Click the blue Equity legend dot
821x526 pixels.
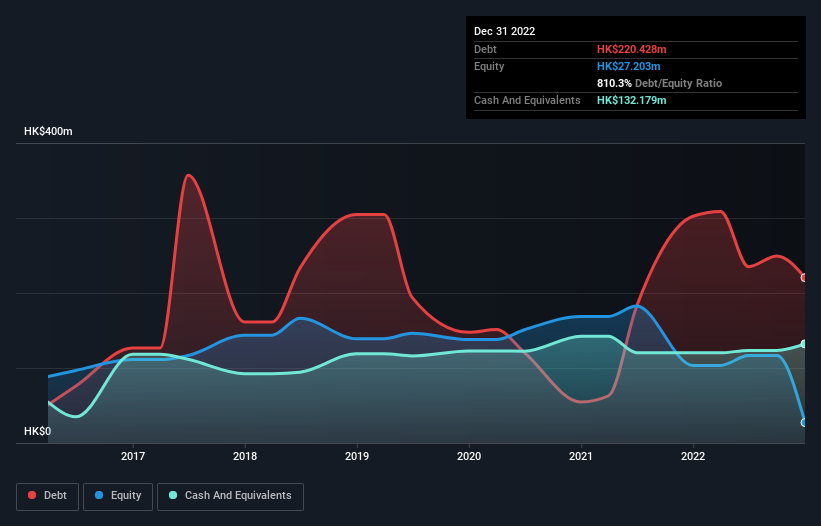pyautogui.click(x=99, y=495)
